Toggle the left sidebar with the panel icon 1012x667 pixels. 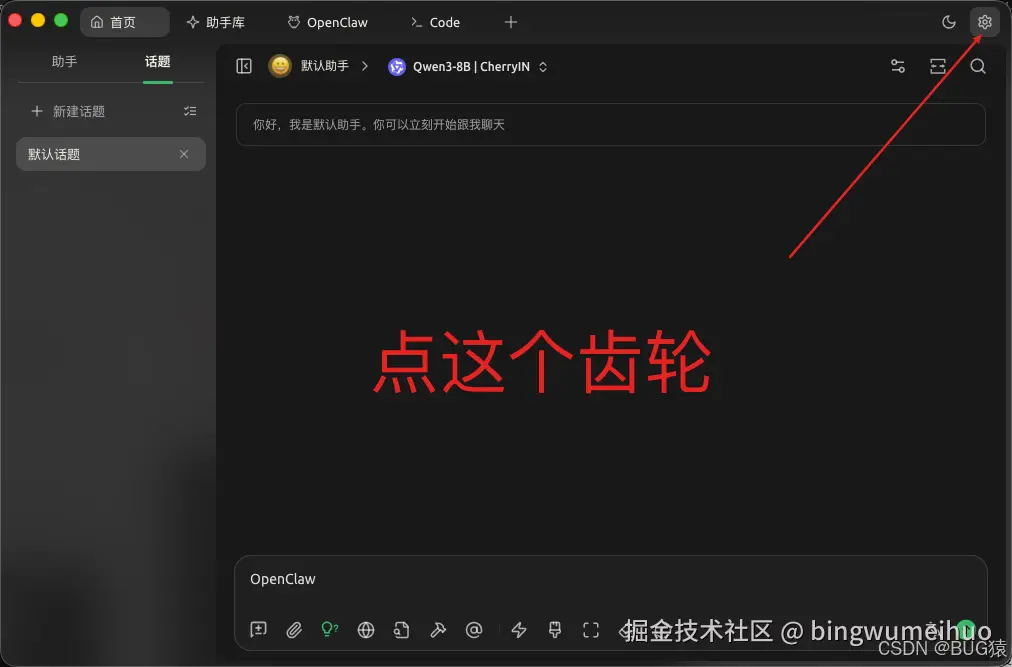pos(243,66)
